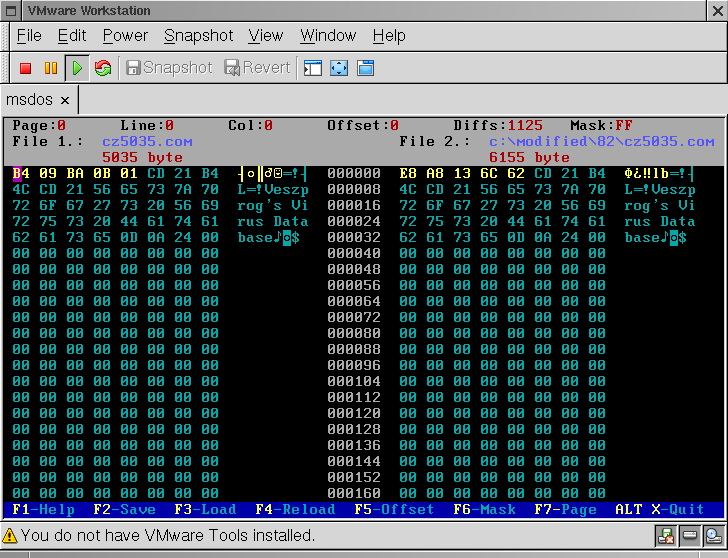The width and height of the screenshot is (728, 558).
Task: Close the VMware Workstation window
Action: (x=717, y=11)
